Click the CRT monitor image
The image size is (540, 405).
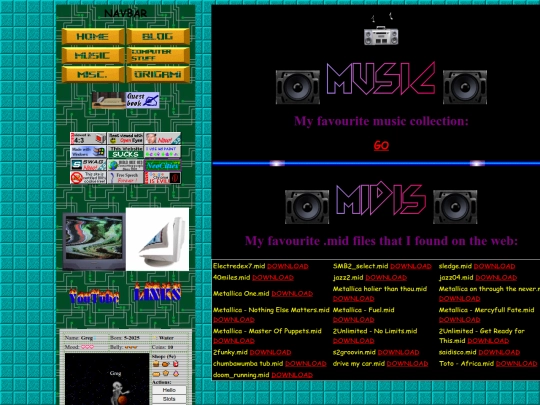157,239
